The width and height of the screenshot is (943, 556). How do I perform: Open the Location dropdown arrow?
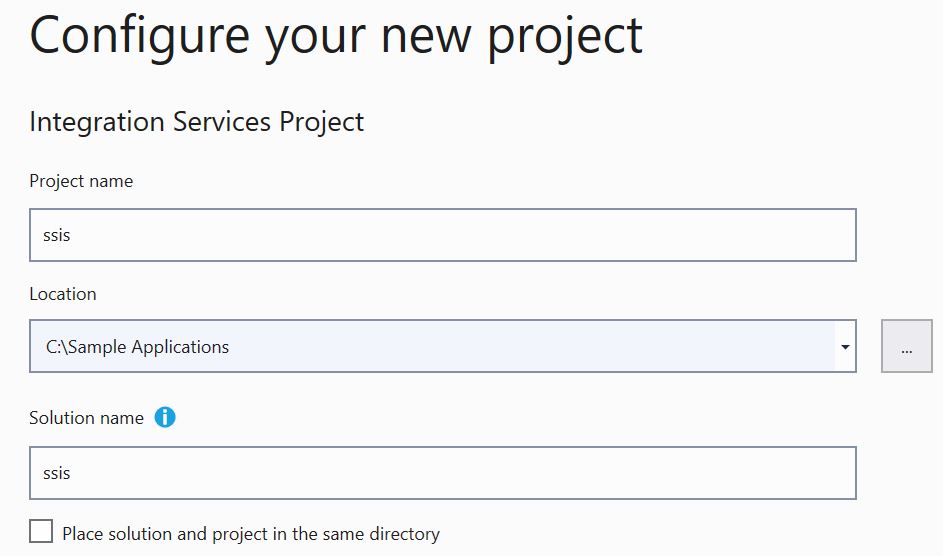pyautogui.click(x=845, y=347)
